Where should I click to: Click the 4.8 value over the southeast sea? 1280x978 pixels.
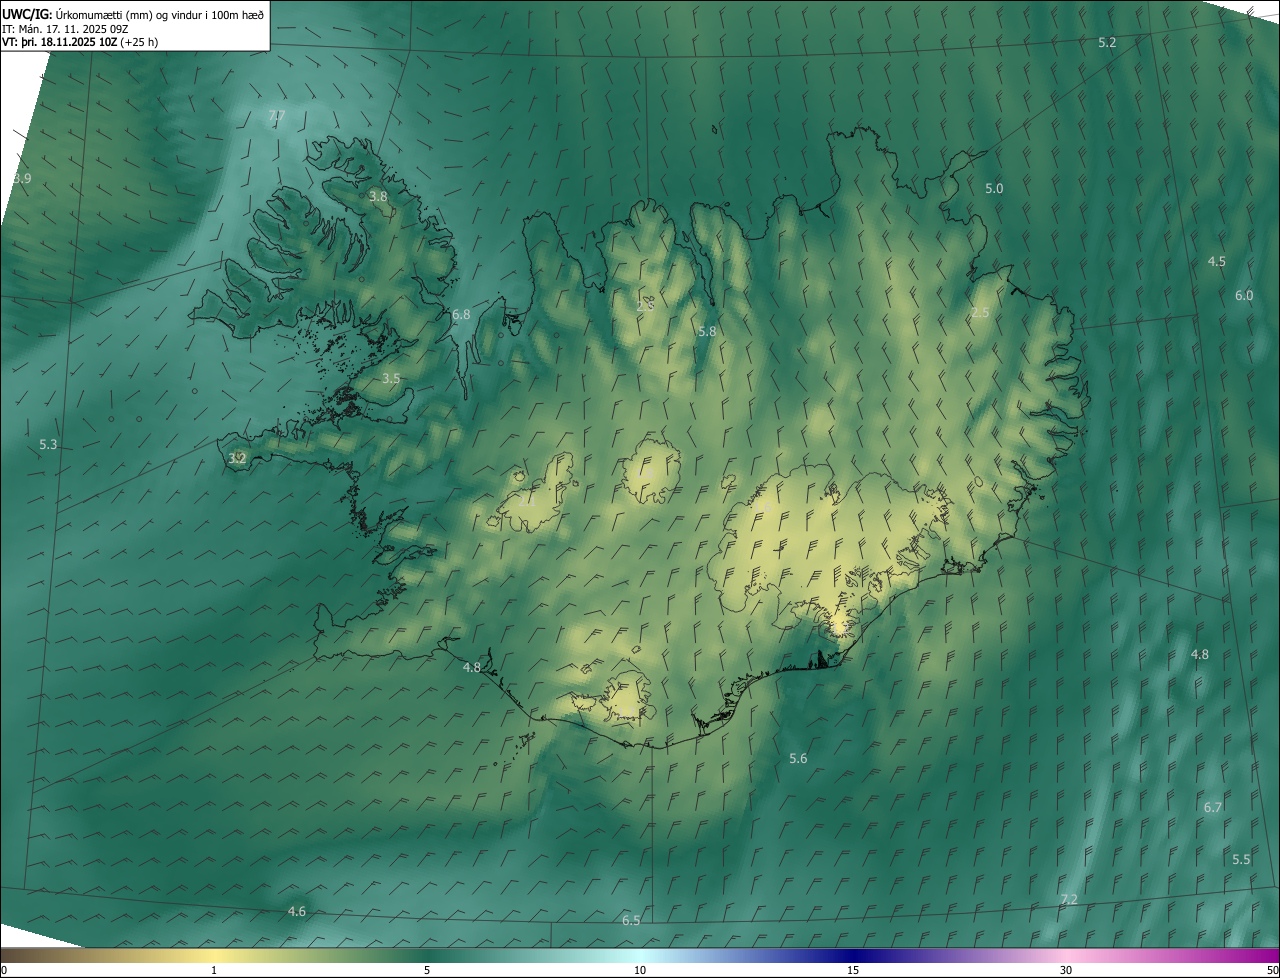(x=1199, y=654)
